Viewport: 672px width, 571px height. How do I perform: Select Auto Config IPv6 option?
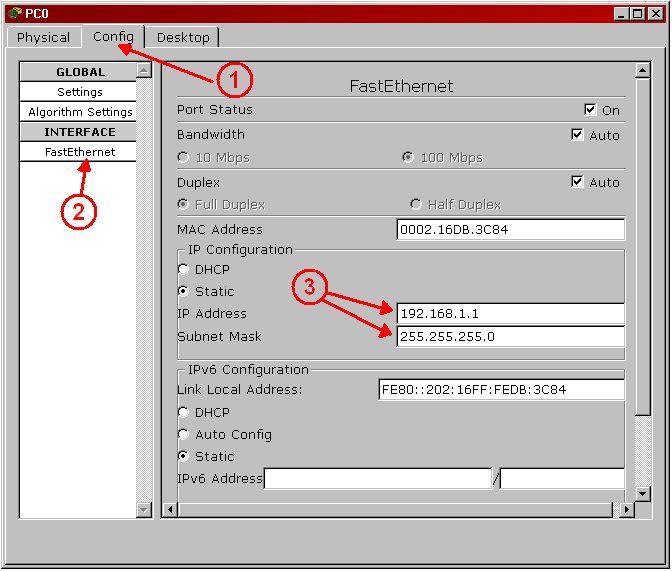(183, 434)
